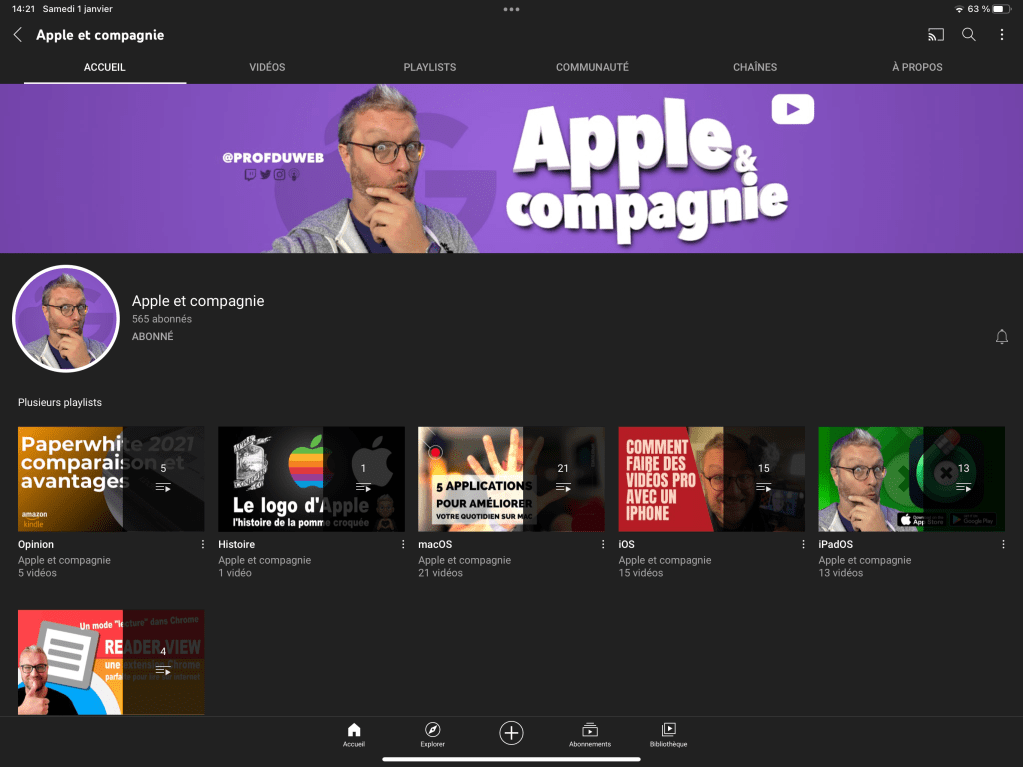Switch to the VIDÉOS tab
The width and height of the screenshot is (1023, 767).
coord(267,67)
